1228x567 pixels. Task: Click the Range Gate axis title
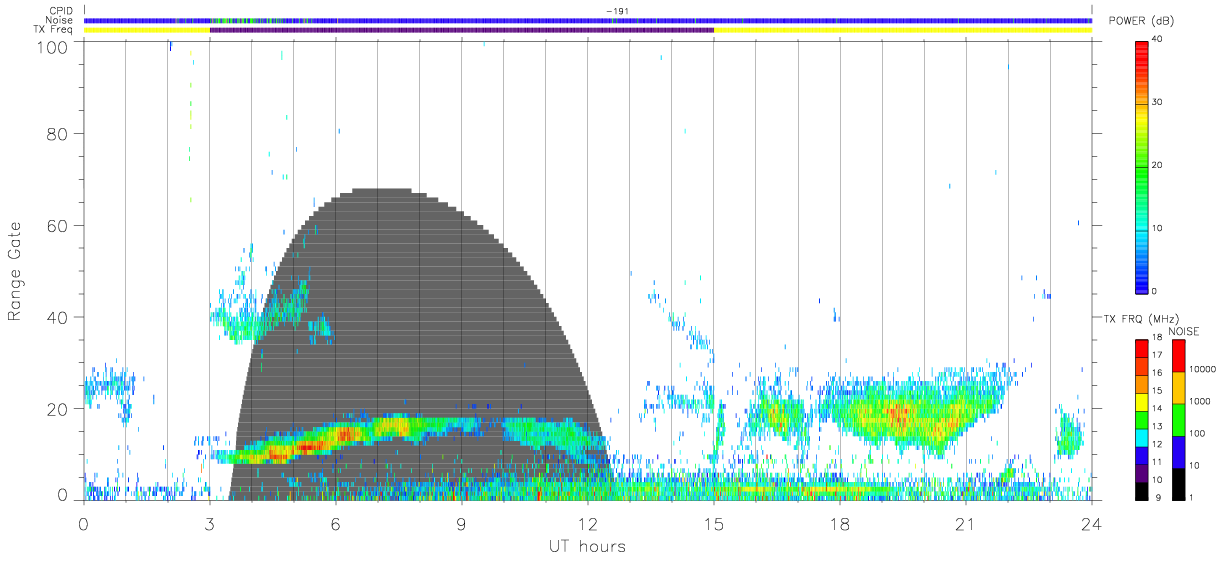coord(16,272)
